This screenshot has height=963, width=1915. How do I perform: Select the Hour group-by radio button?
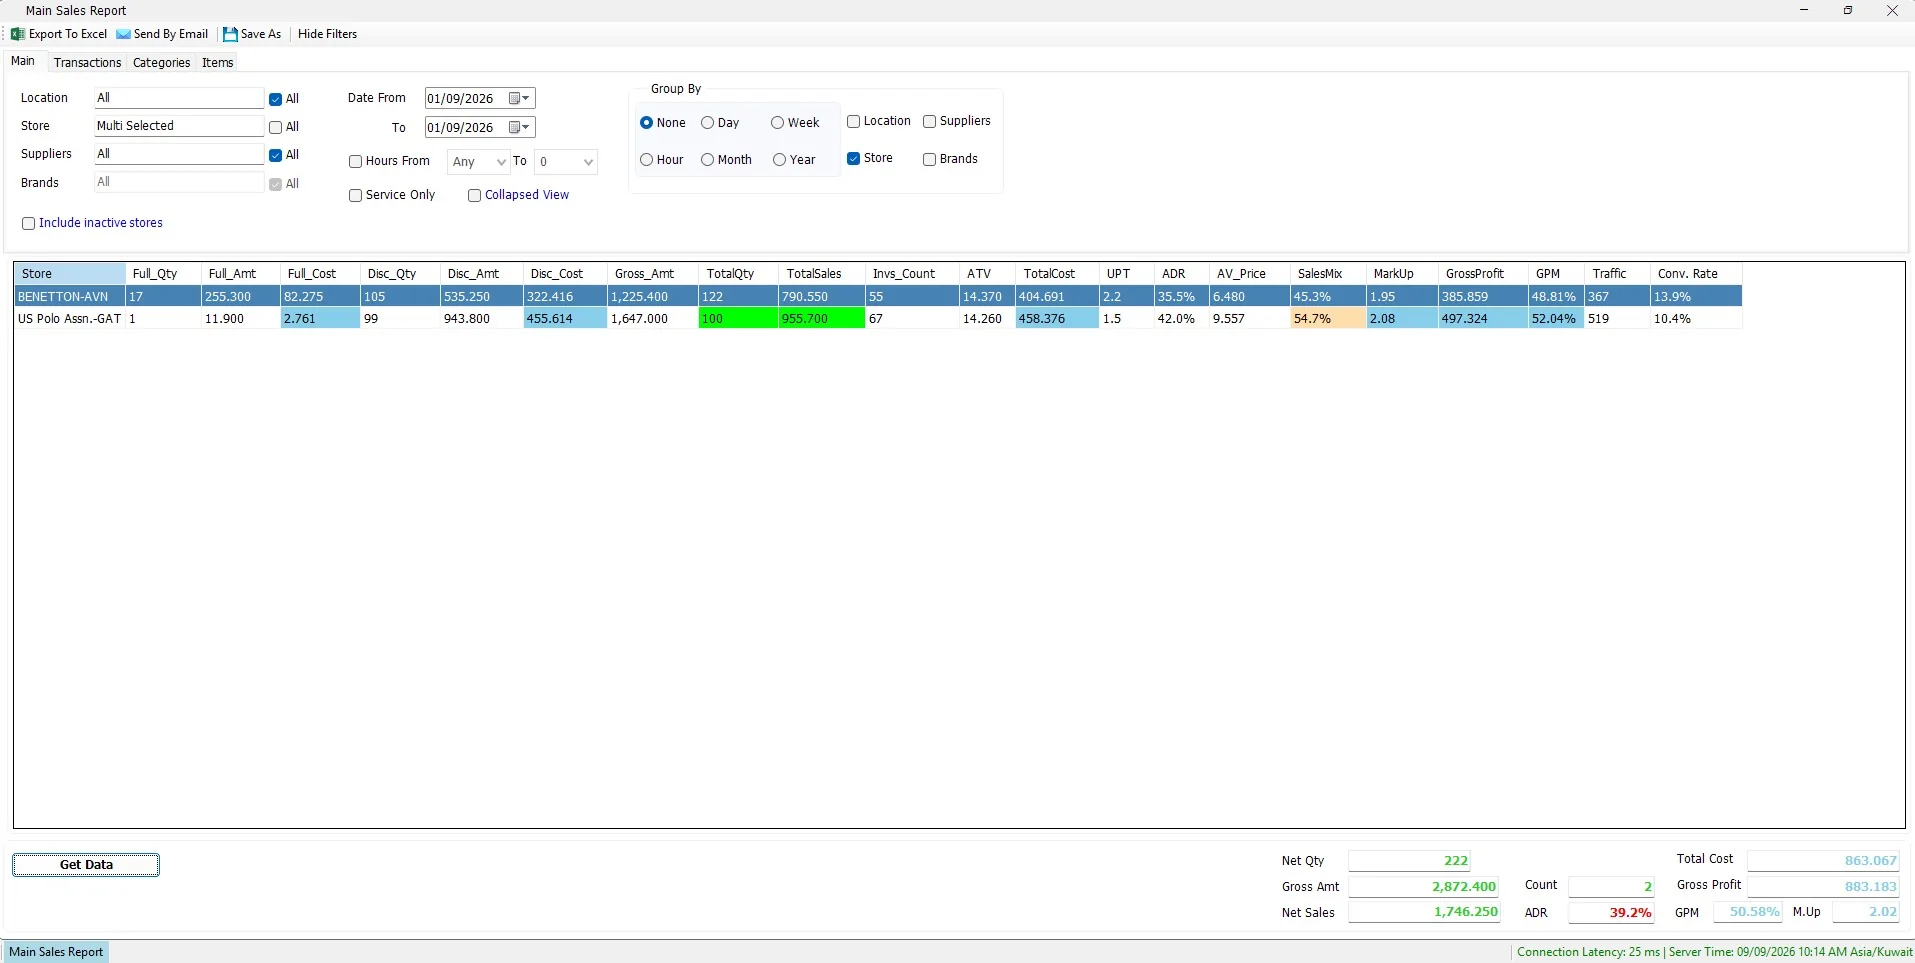pos(646,160)
